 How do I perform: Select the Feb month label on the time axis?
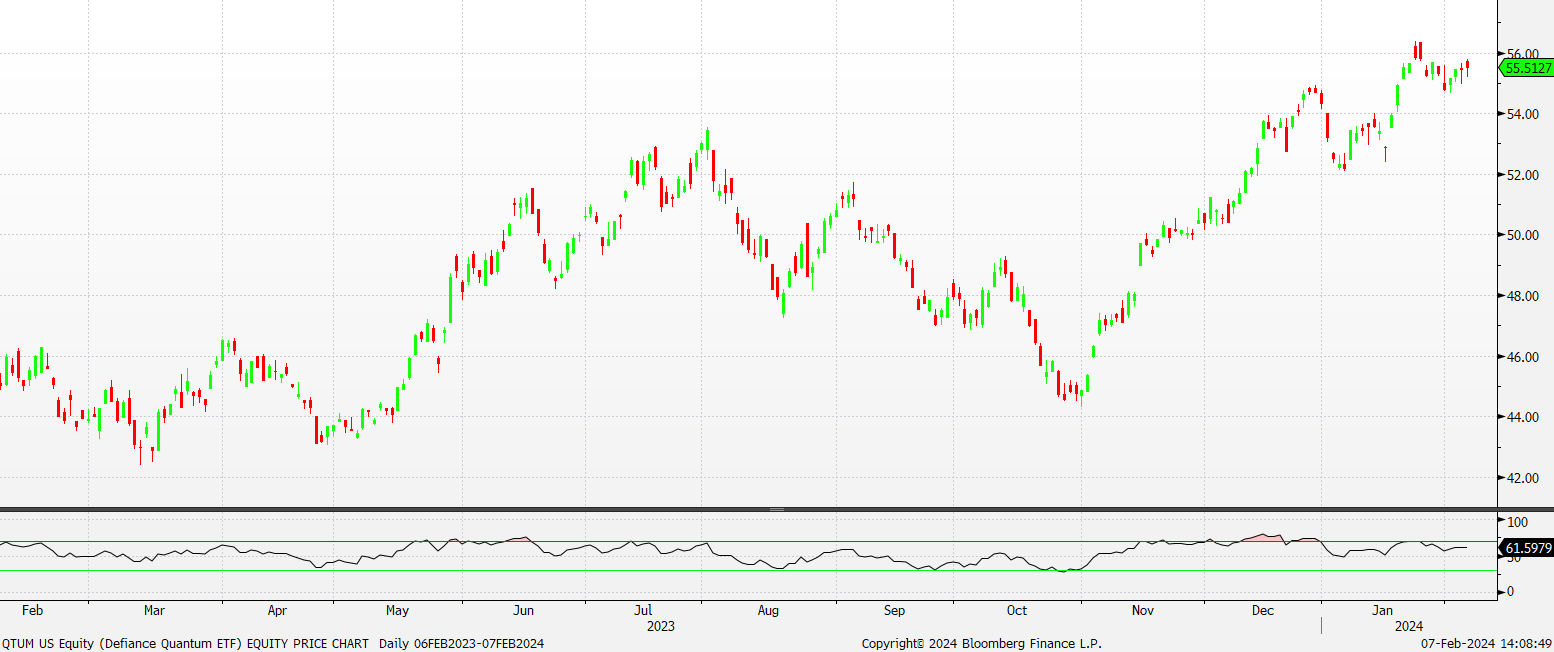pyautogui.click(x=33, y=610)
